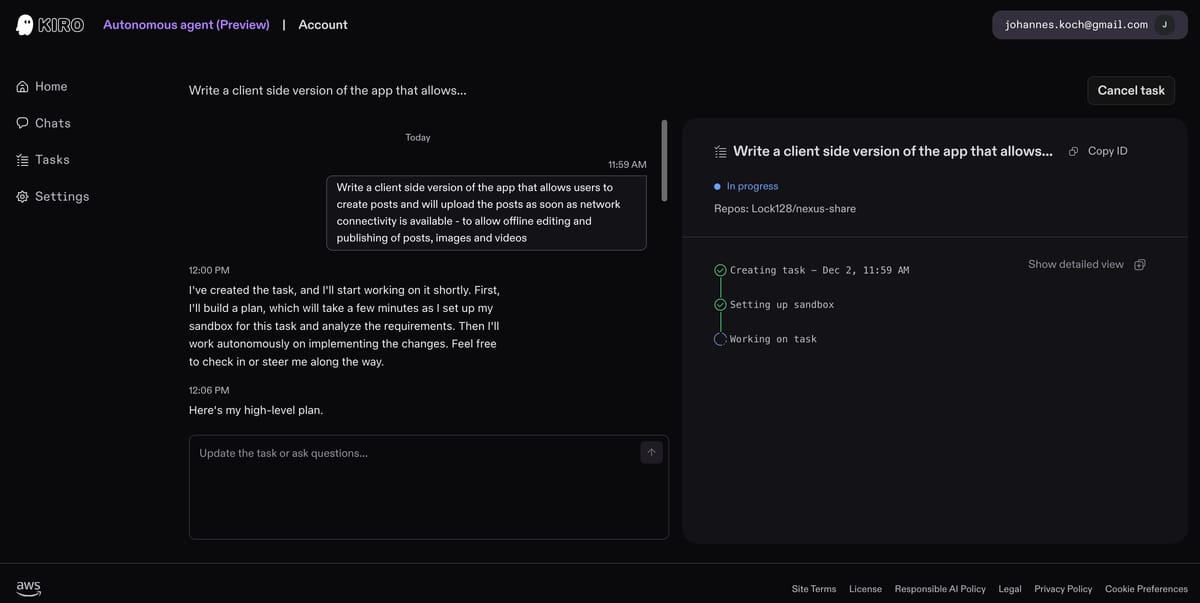The height and width of the screenshot is (603, 1200).
Task: Click the copy icon beside Copy ID
Action: (1073, 151)
